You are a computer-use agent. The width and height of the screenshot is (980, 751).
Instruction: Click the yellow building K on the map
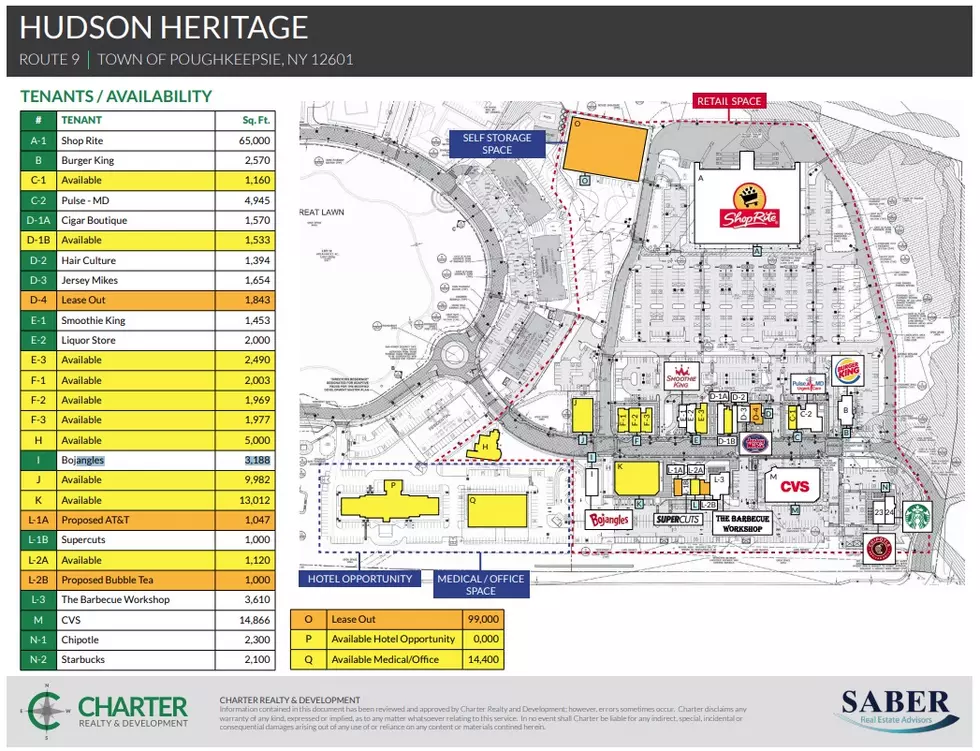pos(637,479)
